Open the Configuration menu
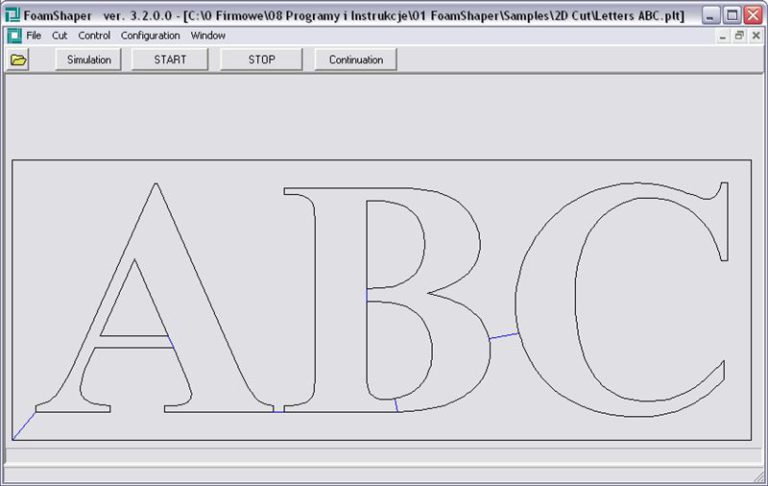 tap(150, 36)
